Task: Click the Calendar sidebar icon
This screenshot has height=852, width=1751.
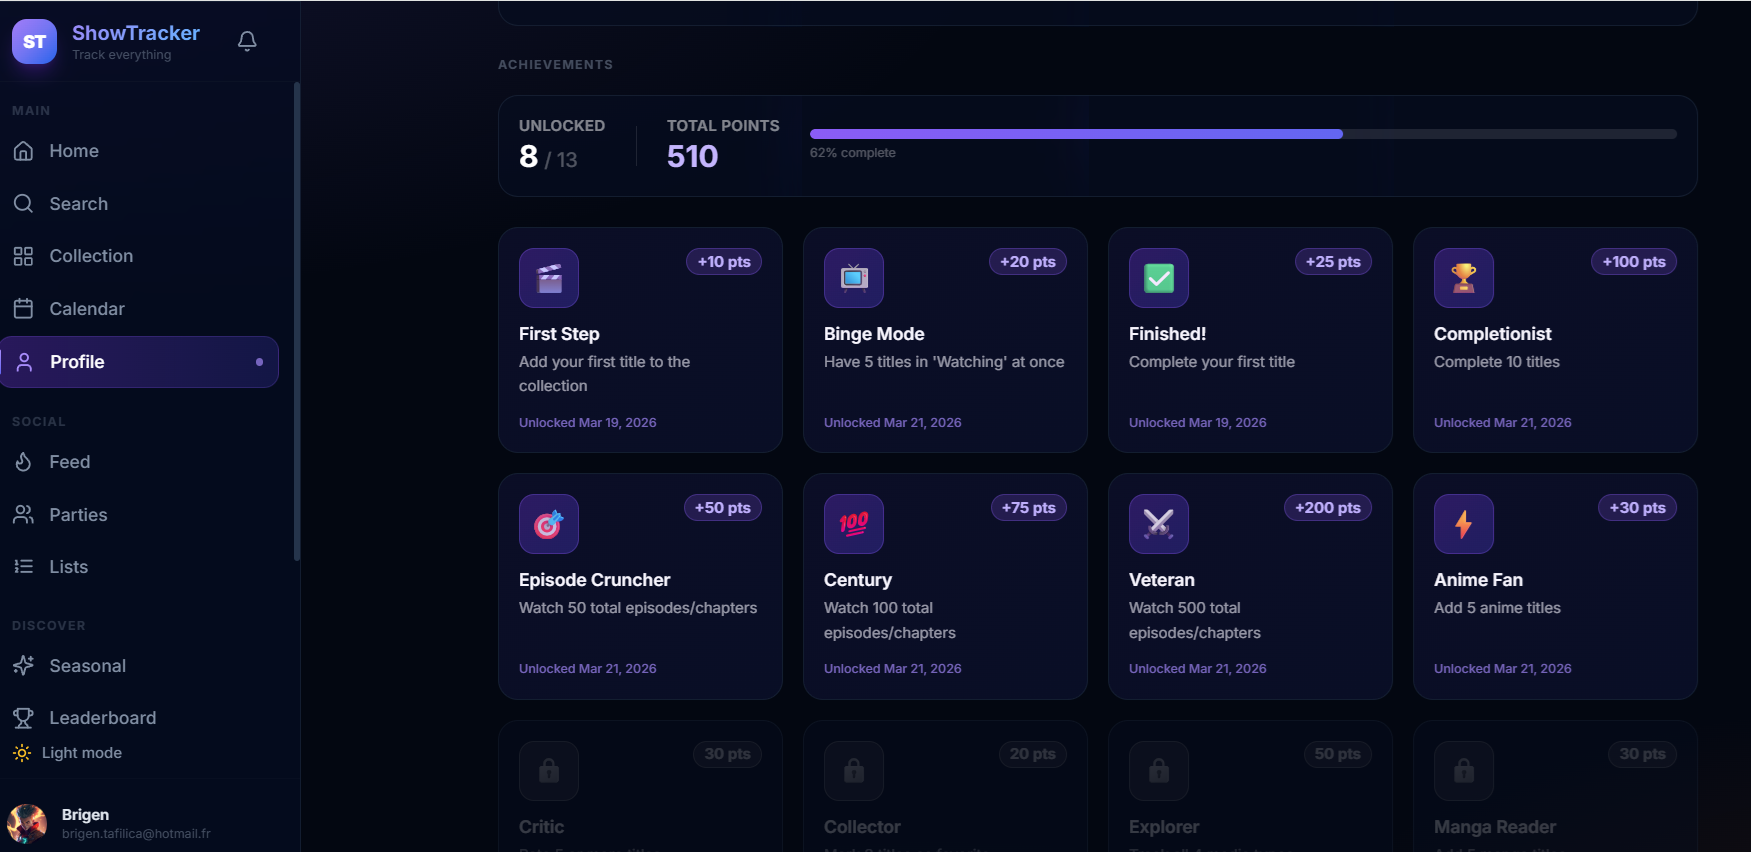Action: (x=24, y=309)
